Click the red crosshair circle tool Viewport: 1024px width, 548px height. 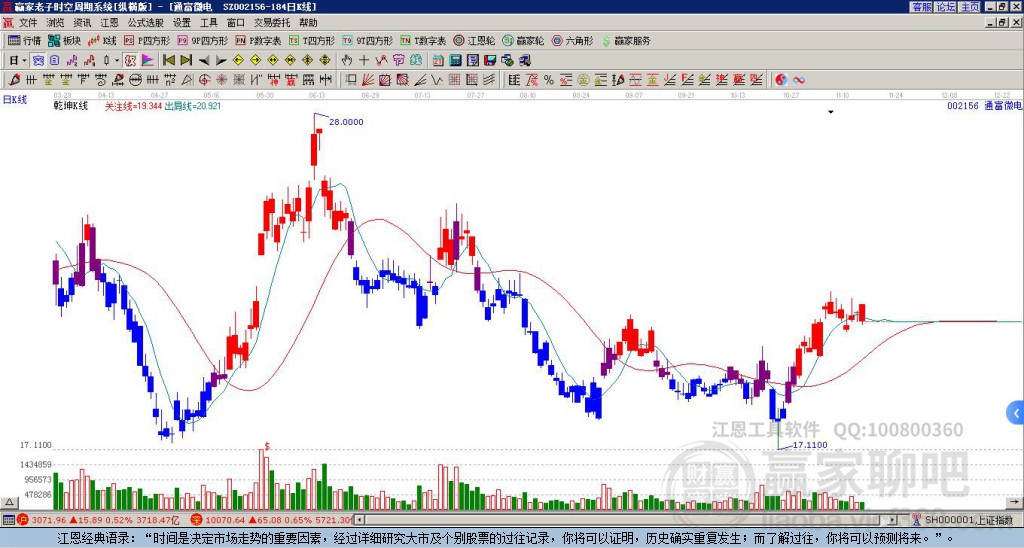point(204,80)
